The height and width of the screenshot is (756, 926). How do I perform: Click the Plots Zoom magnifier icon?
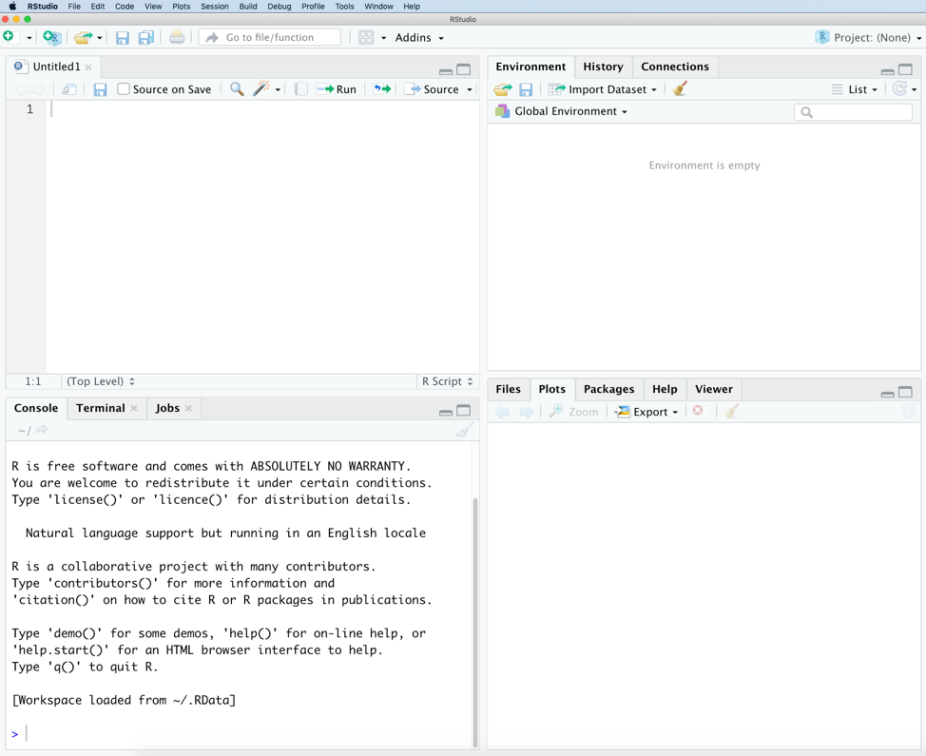tap(556, 412)
